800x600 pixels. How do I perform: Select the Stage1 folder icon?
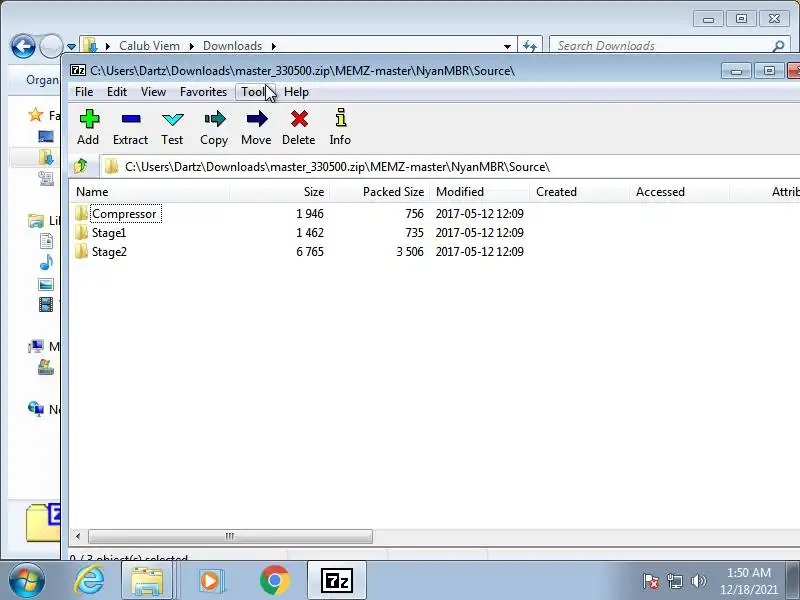pos(81,233)
